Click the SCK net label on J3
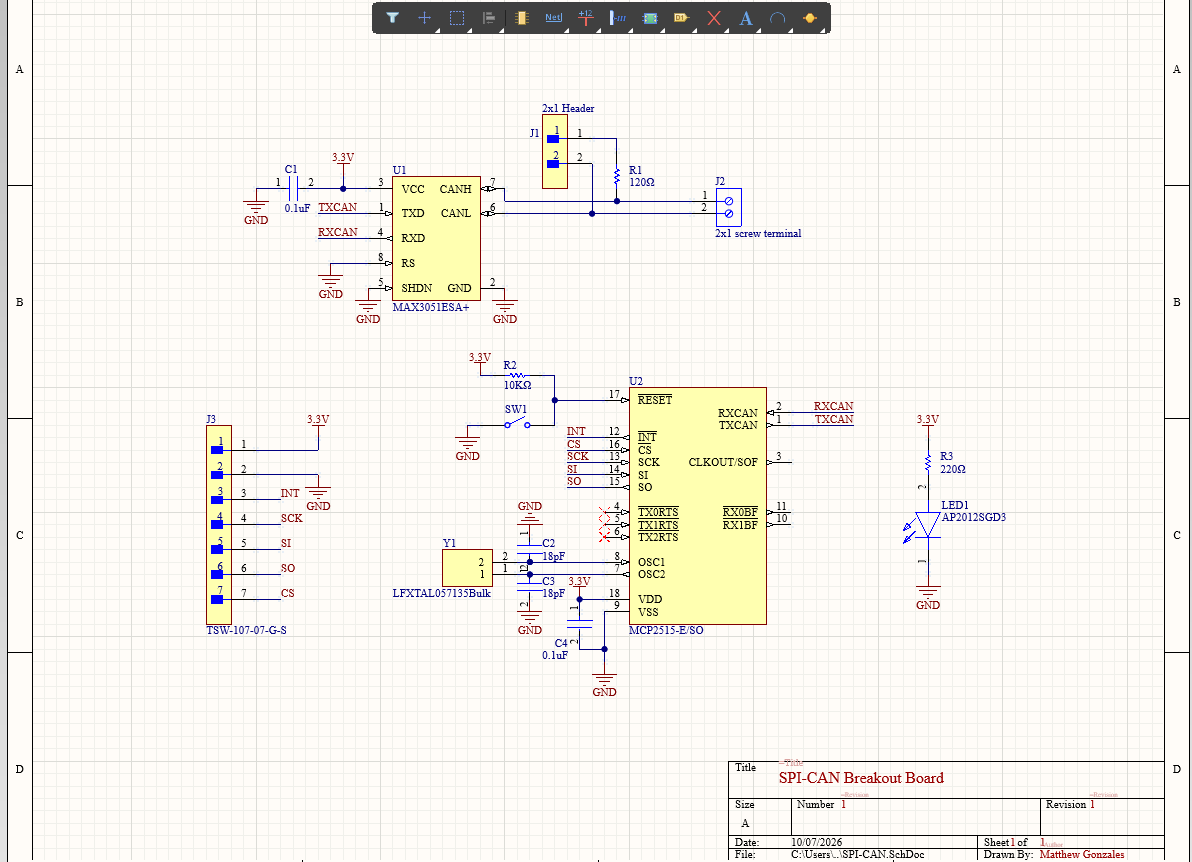The height and width of the screenshot is (862, 1192). (x=292, y=518)
